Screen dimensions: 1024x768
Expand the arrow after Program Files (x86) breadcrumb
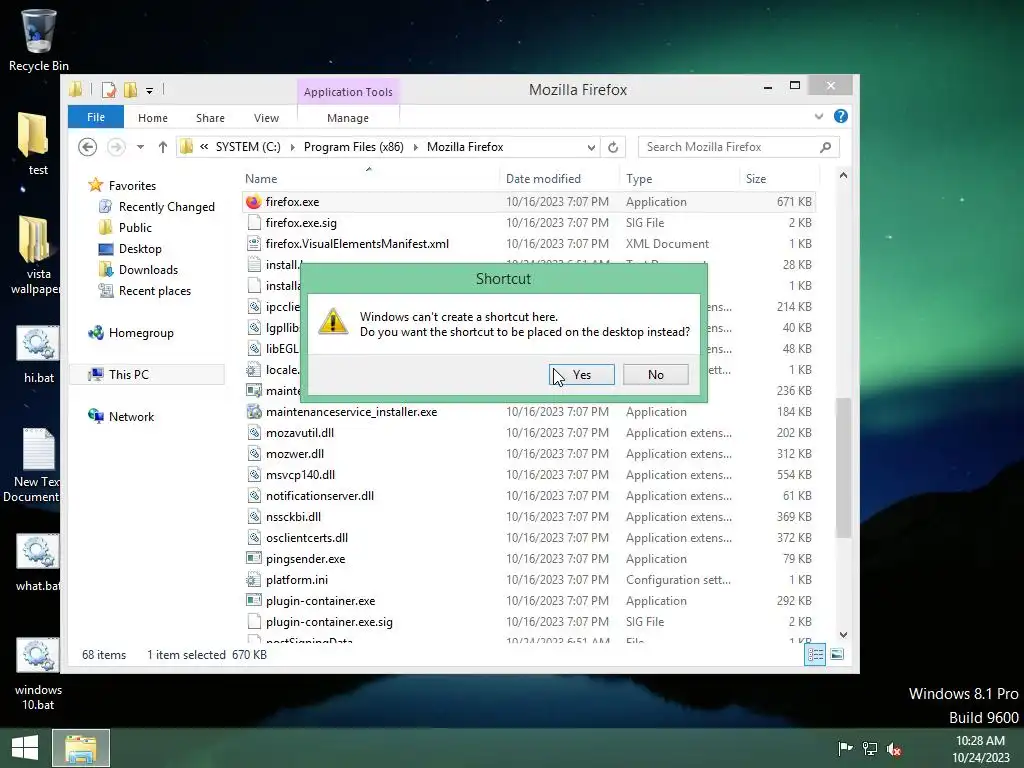415,147
